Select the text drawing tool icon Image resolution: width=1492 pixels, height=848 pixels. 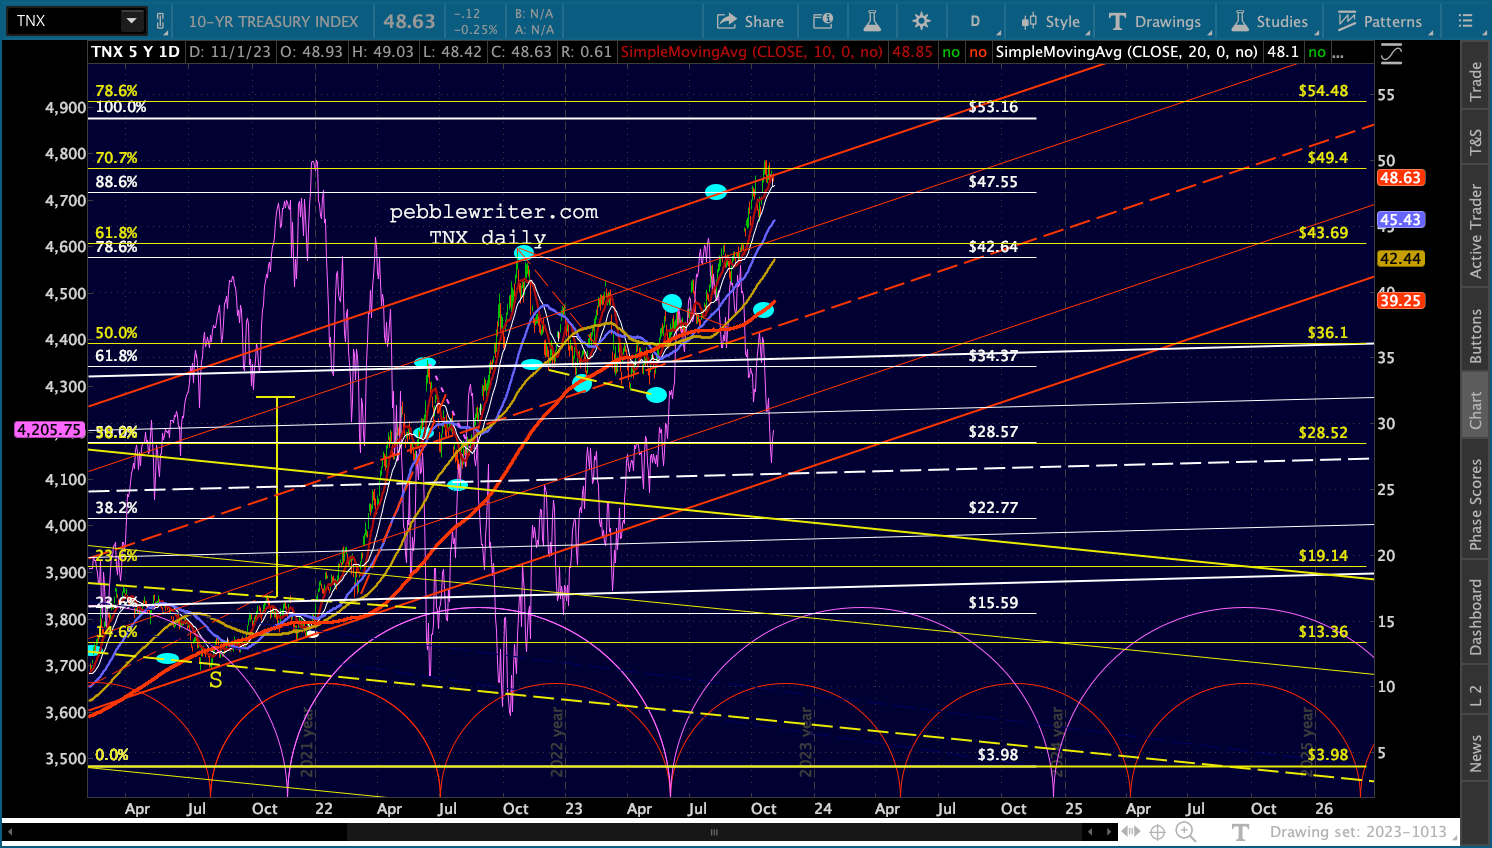(1240, 832)
